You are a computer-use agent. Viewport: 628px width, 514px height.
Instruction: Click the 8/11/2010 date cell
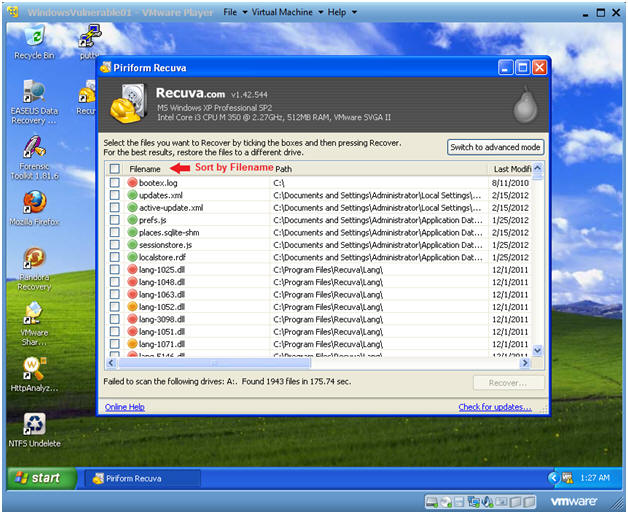[510, 183]
